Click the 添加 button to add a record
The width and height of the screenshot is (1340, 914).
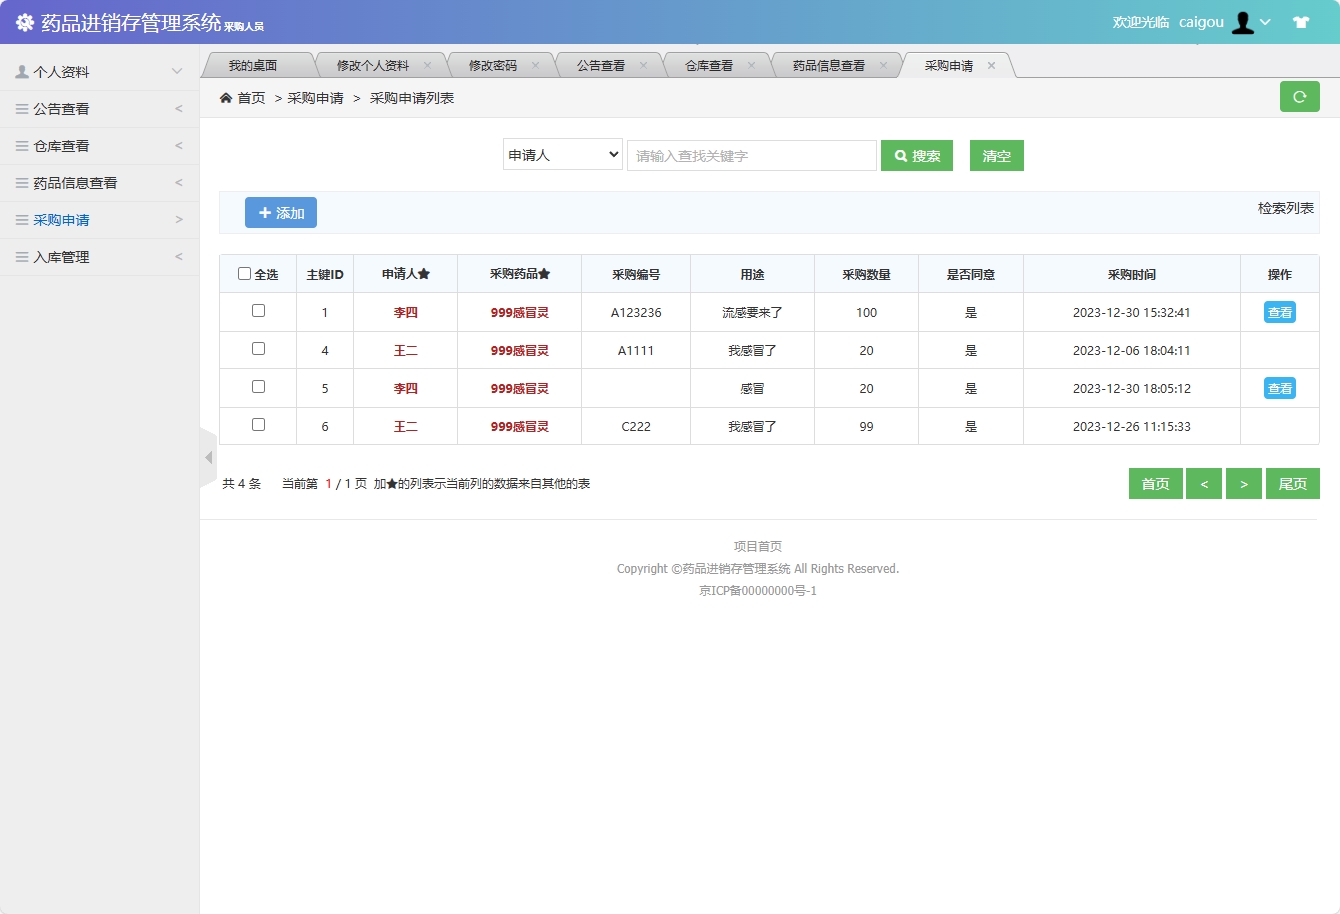[281, 212]
